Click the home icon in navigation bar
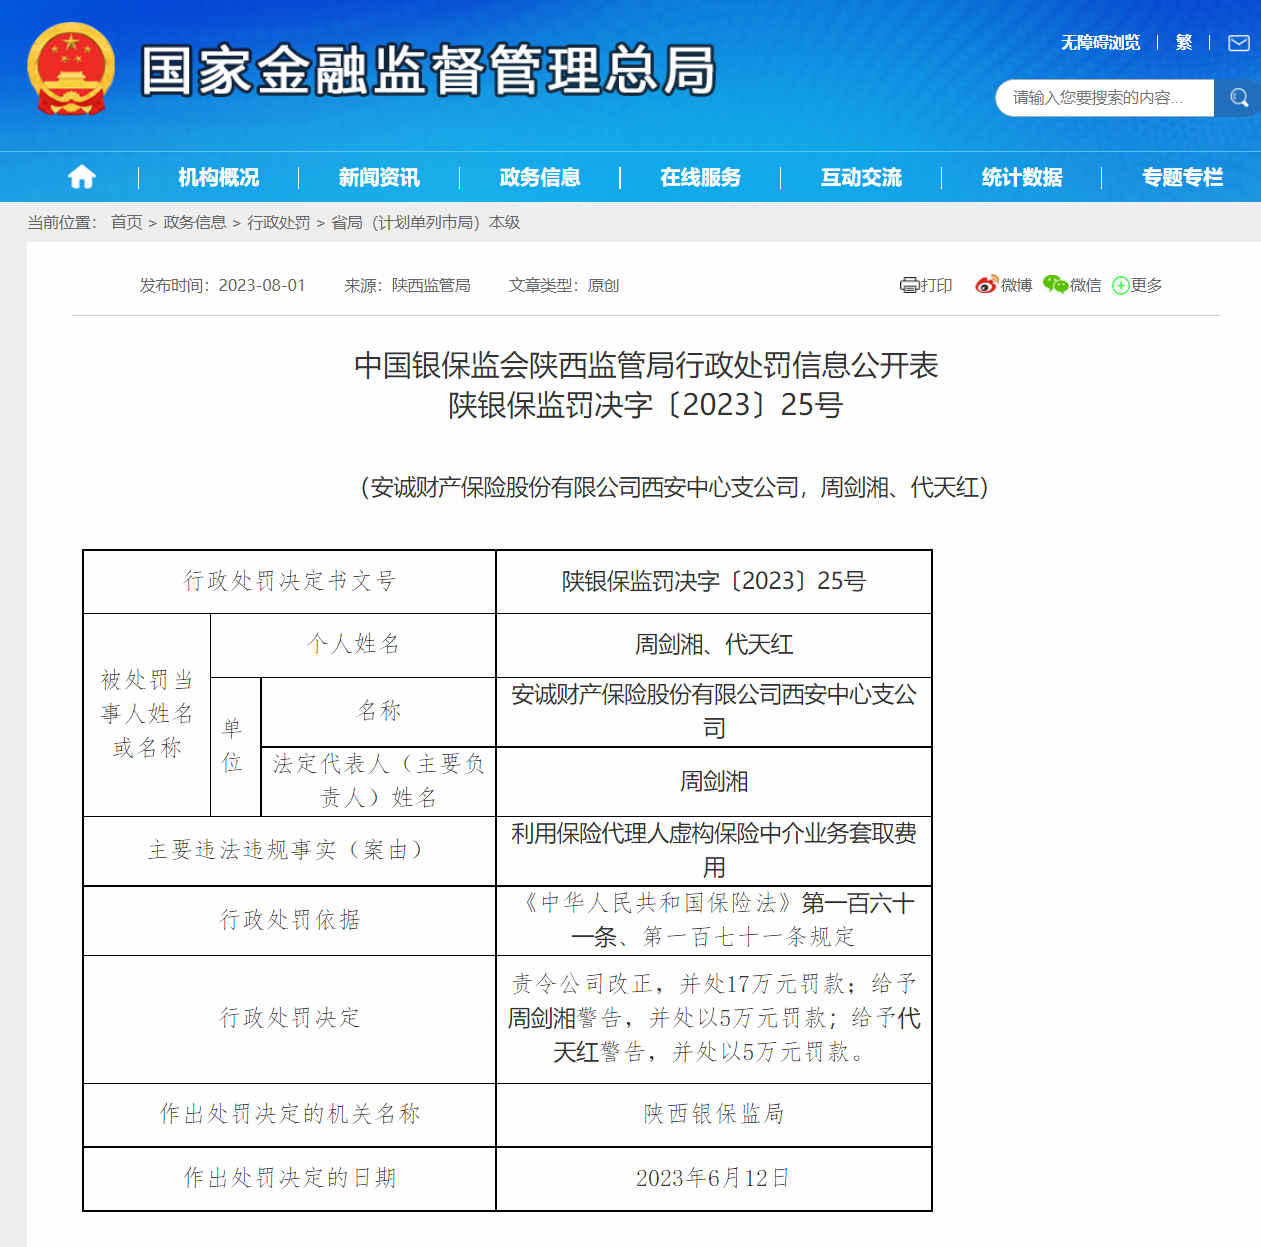Image resolution: width=1261 pixels, height=1247 pixels. click(81, 177)
